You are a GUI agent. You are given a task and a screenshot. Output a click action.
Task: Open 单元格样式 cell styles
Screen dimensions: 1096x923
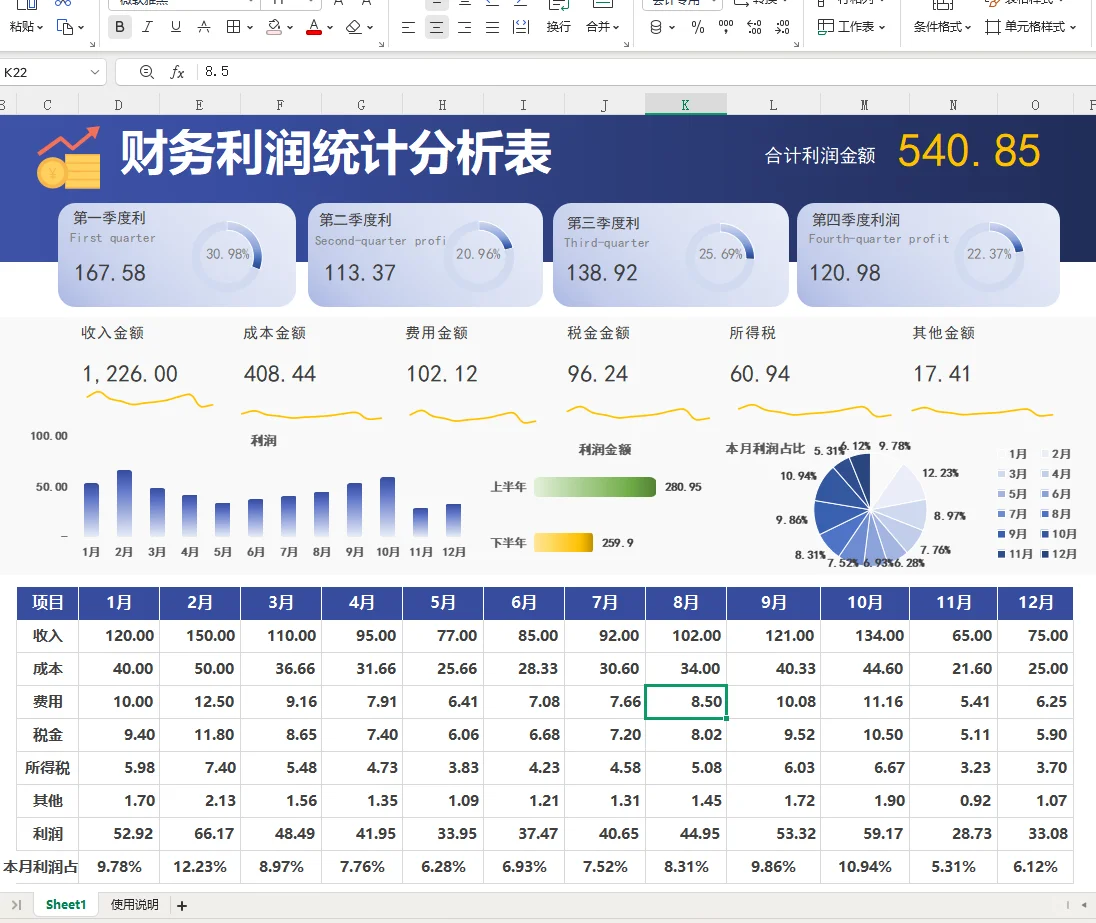pyautogui.click(x=1031, y=27)
